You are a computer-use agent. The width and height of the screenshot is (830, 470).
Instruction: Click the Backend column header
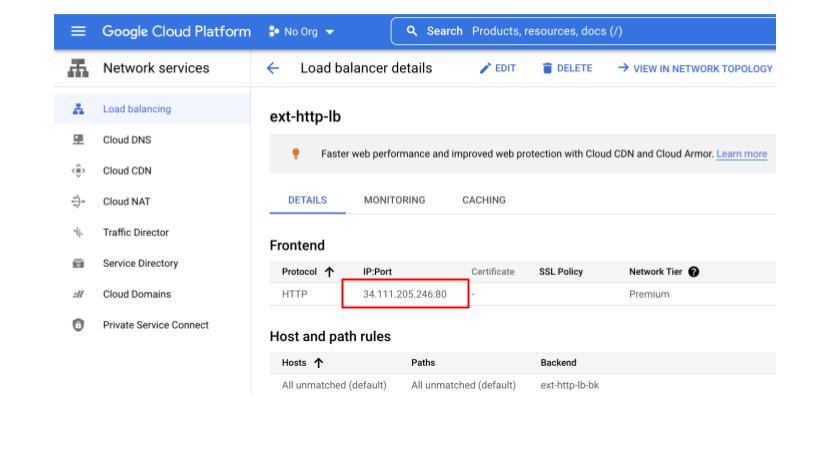(558, 363)
